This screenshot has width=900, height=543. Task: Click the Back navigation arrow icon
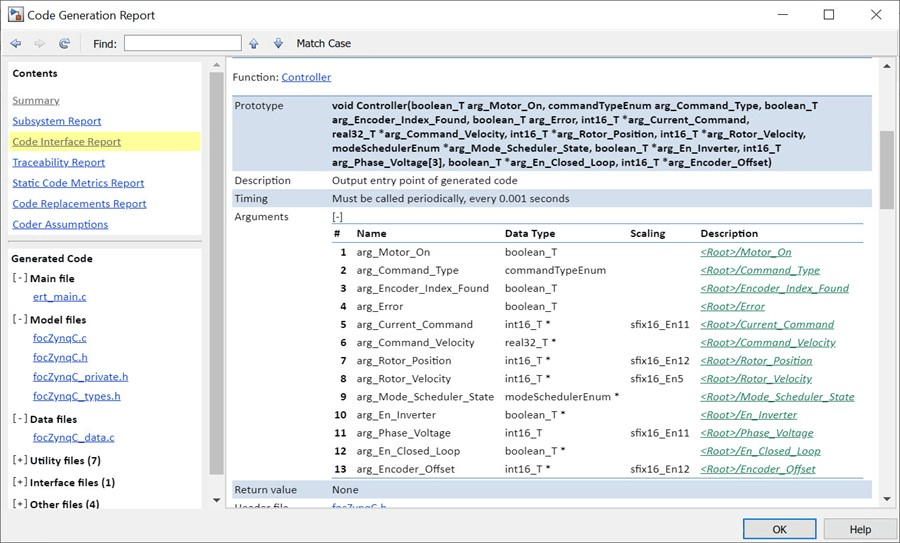point(16,44)
